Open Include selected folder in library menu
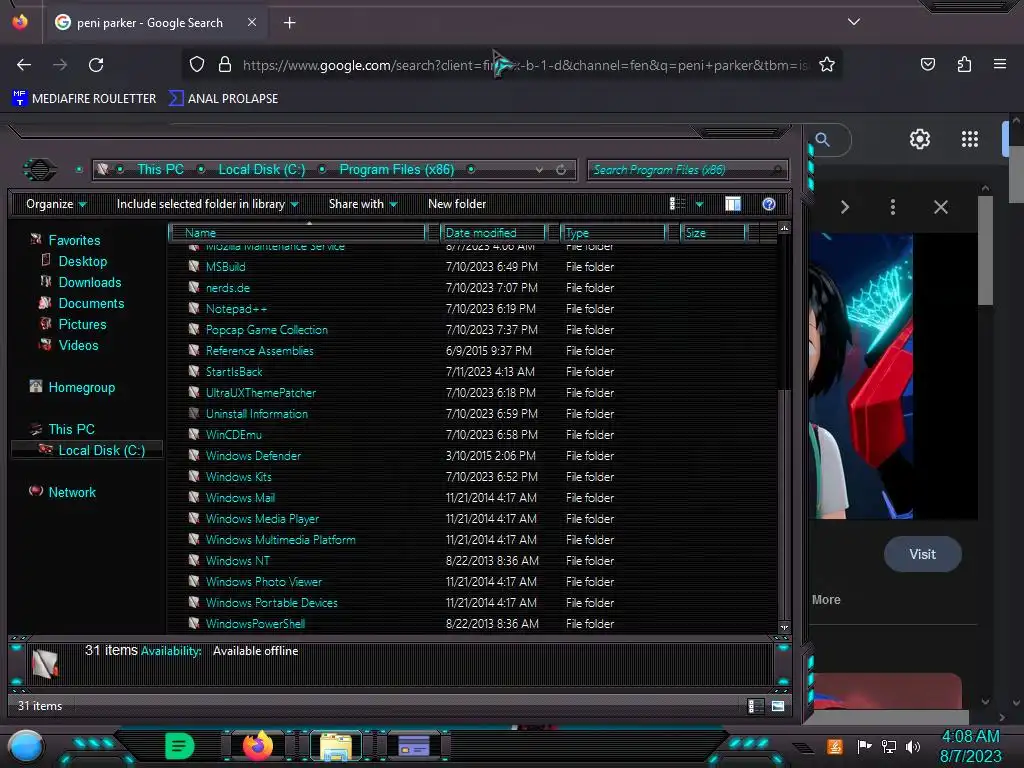The height and width of the screenshot is (768, 1024). pos(207,204)
